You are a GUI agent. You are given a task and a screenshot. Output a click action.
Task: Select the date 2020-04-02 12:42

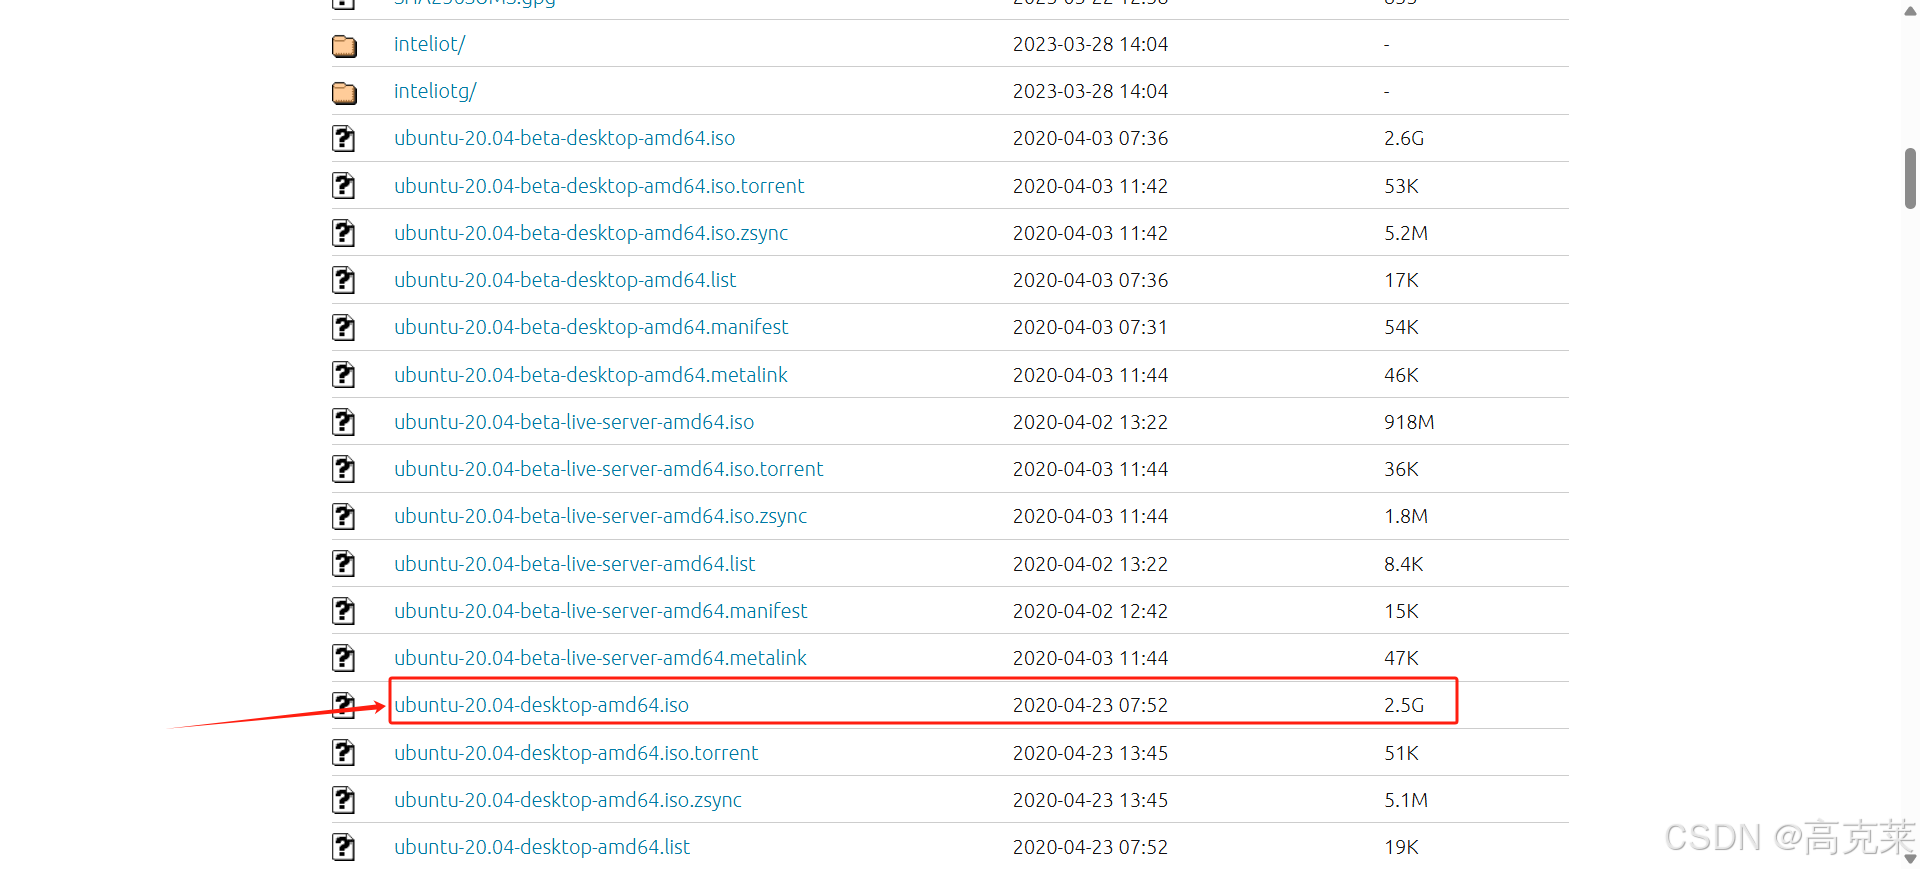(x=1090, y=611)
